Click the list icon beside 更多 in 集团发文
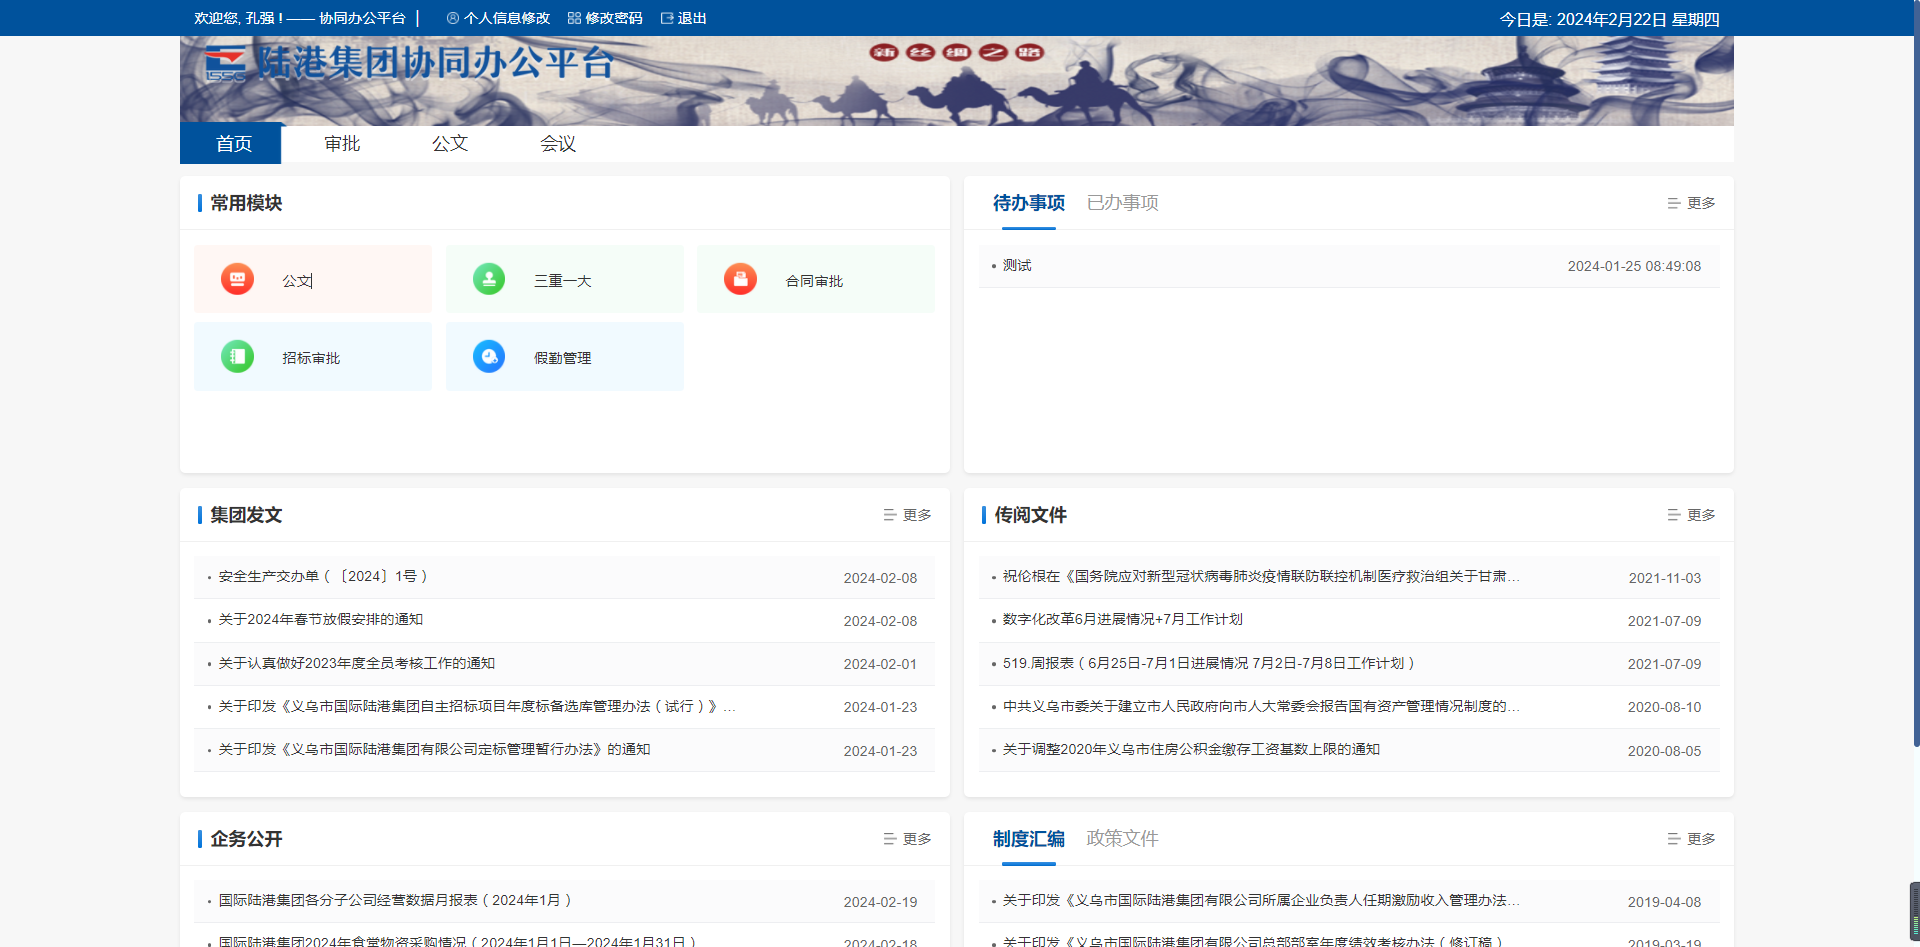The width and height of the screenshot is (1920, 947). coord(889,515)
